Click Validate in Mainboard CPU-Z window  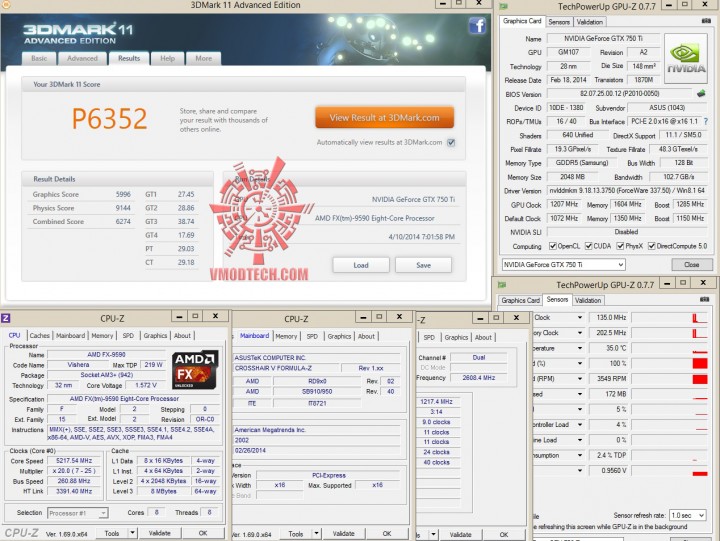[x=343, y=534]
